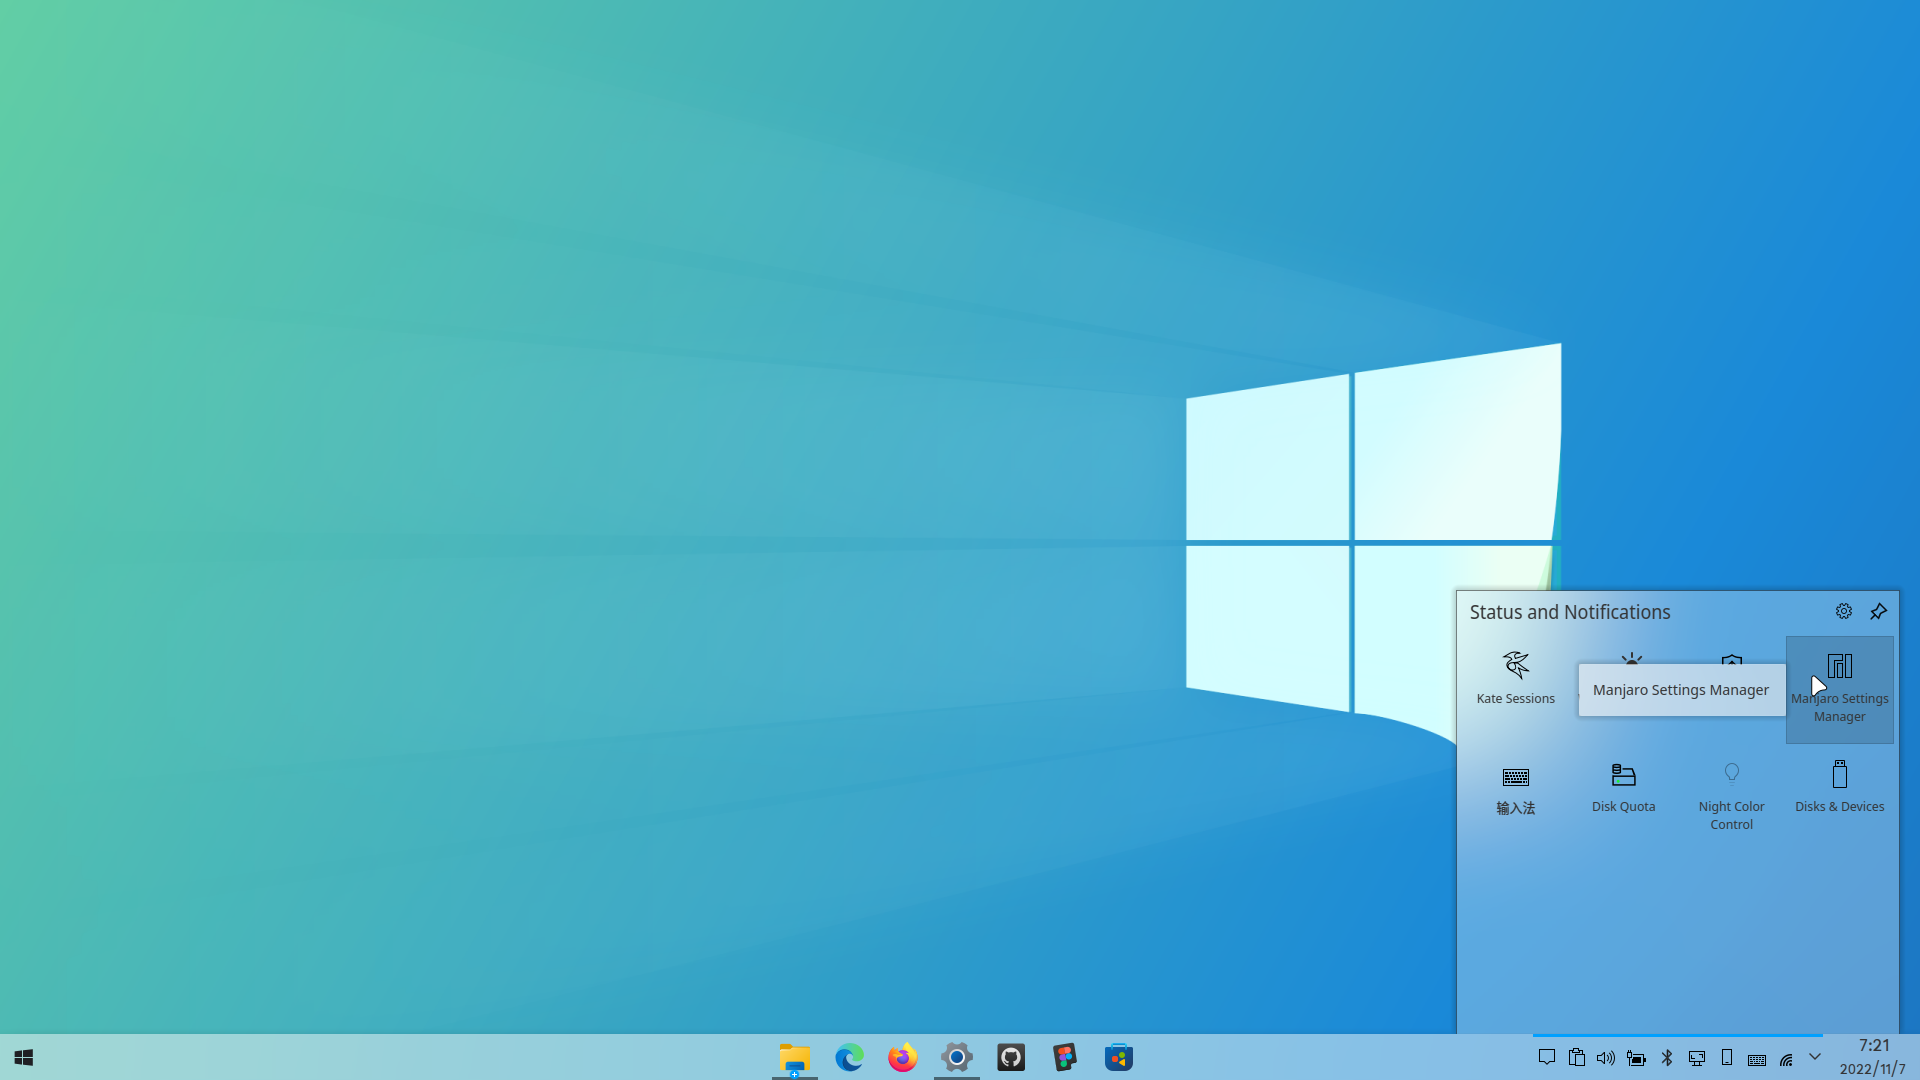The width and height of the screenshot is (1920, 1080).
Task: Launch Firefox from the taskbar
Action: (x=902, y=1057)
